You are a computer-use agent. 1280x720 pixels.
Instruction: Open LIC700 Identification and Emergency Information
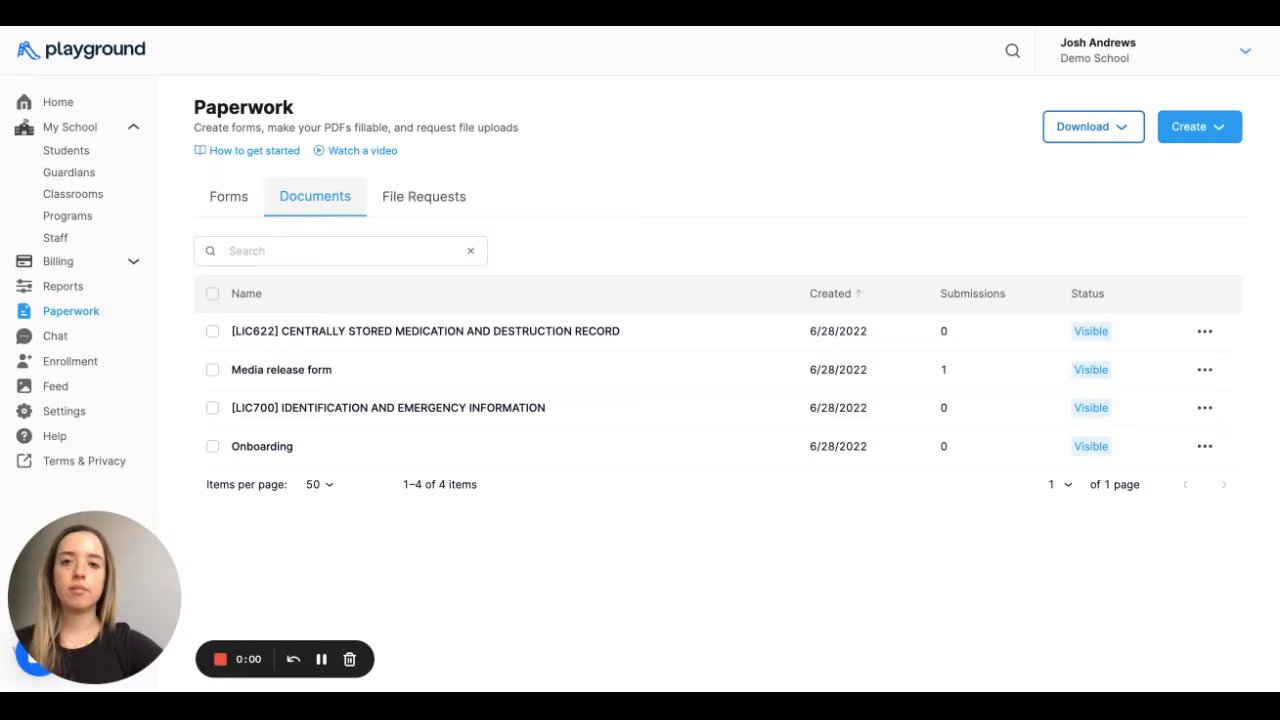point(388,408)
